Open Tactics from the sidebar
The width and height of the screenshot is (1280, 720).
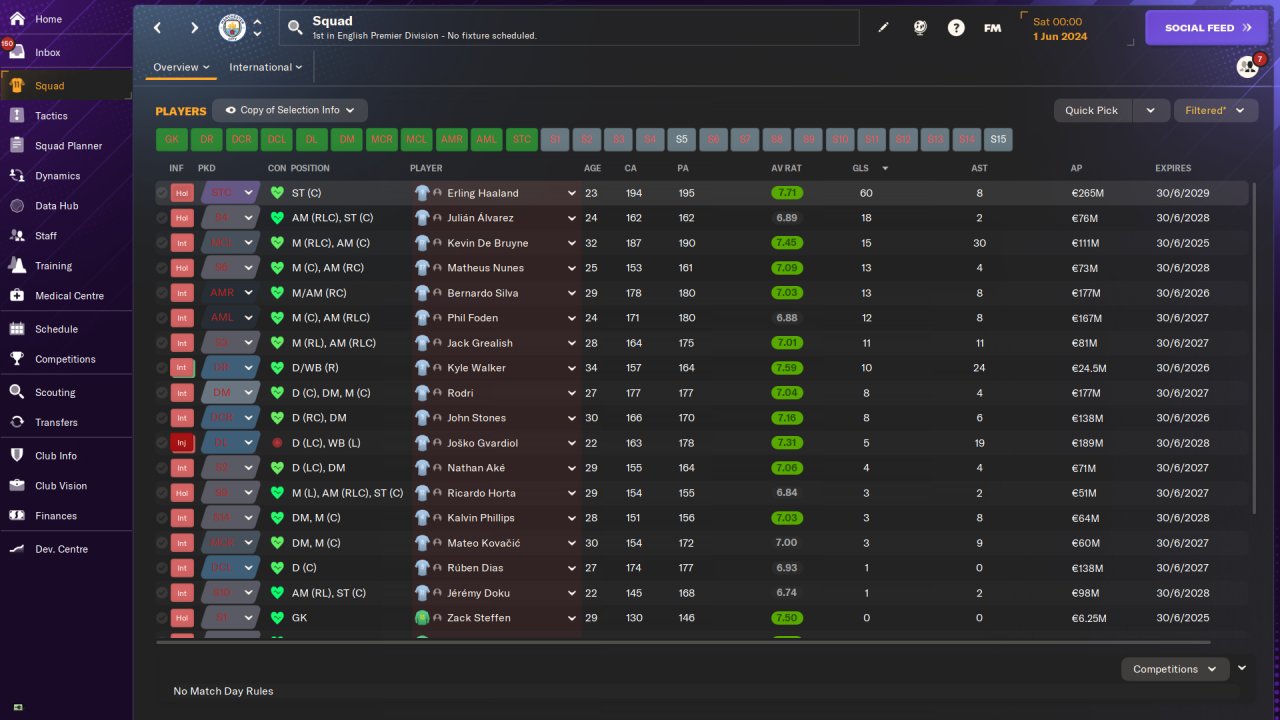[x=51, y=116]
